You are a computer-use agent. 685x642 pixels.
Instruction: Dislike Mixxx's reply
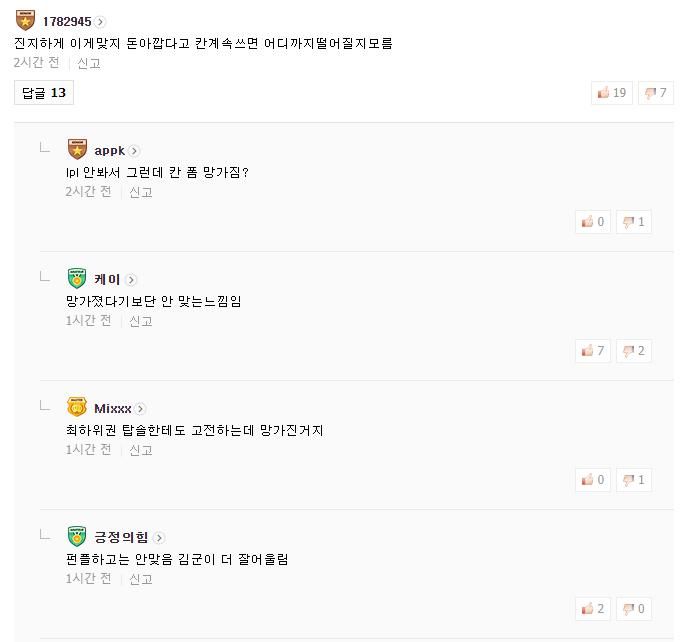(634, 480)
